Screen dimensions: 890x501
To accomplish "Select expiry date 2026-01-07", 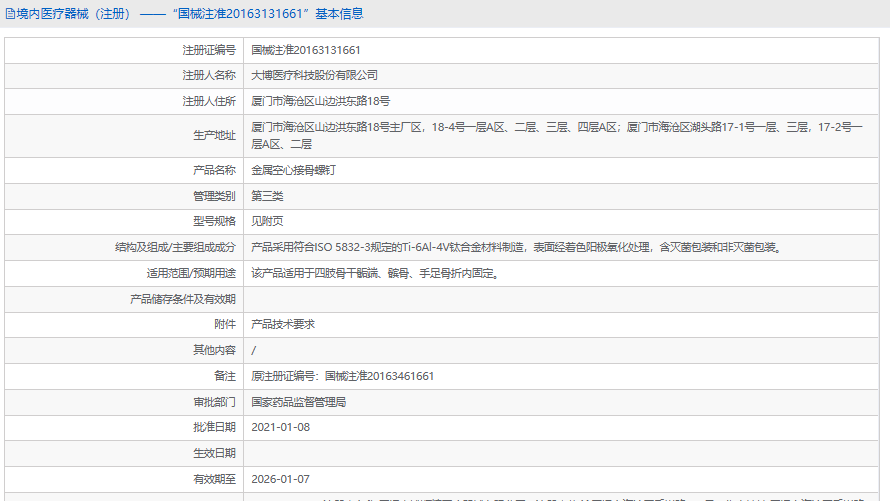I will 280,479.
